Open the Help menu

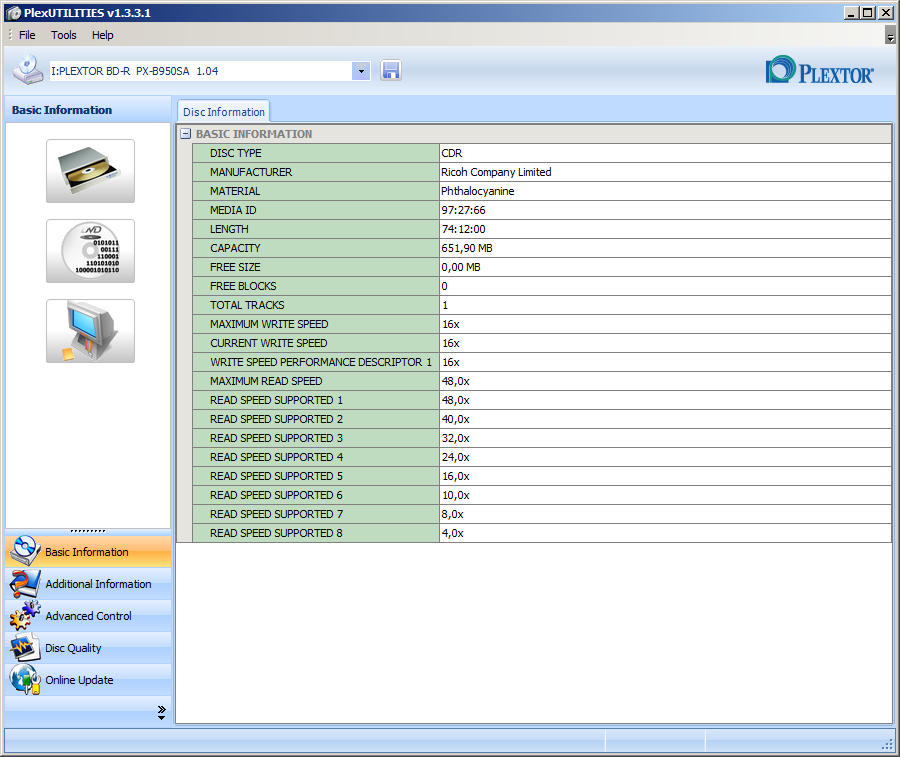(103, 35)
